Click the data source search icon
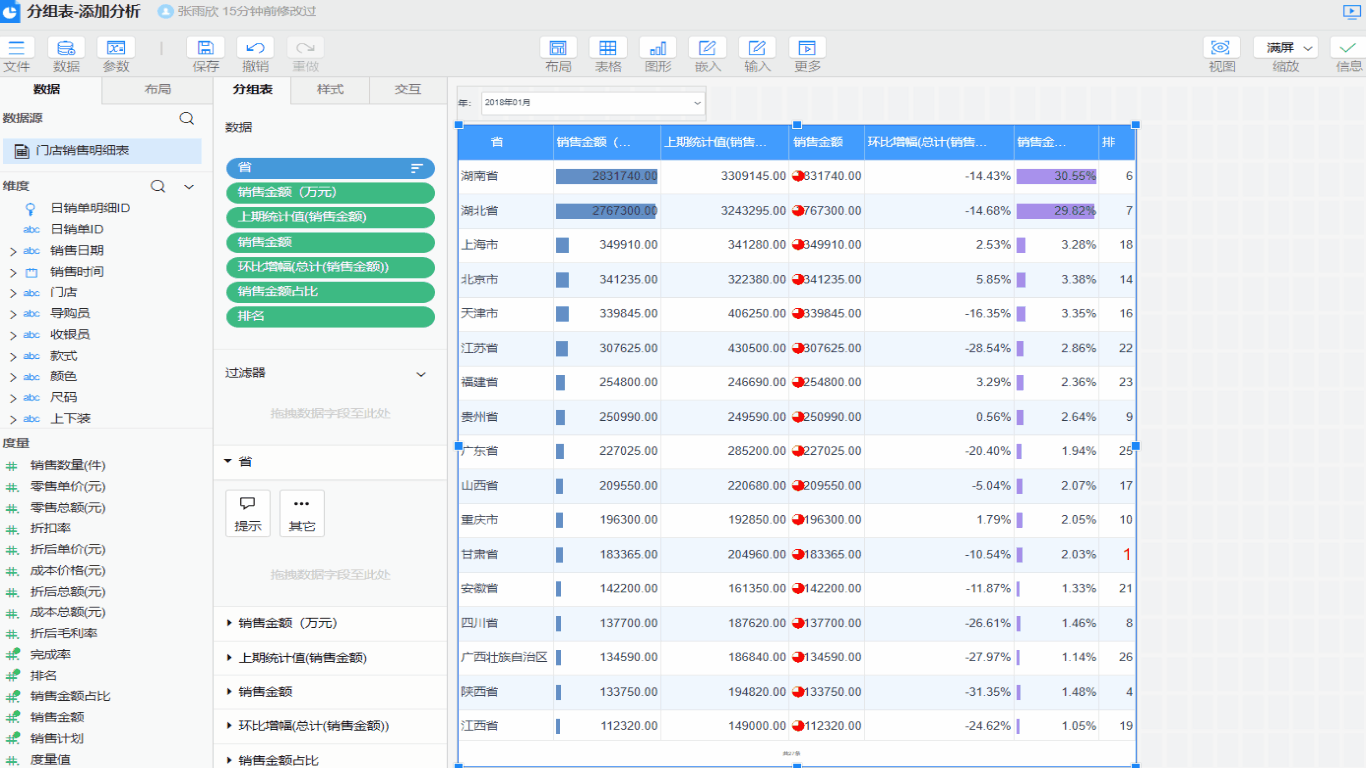 click(187, 118)
